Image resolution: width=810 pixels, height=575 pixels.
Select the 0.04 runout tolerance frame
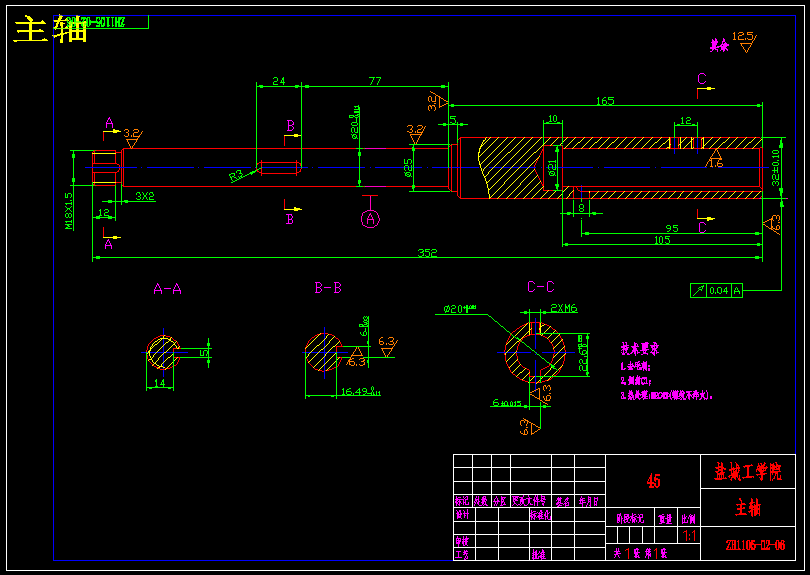(x=716, y=290)
